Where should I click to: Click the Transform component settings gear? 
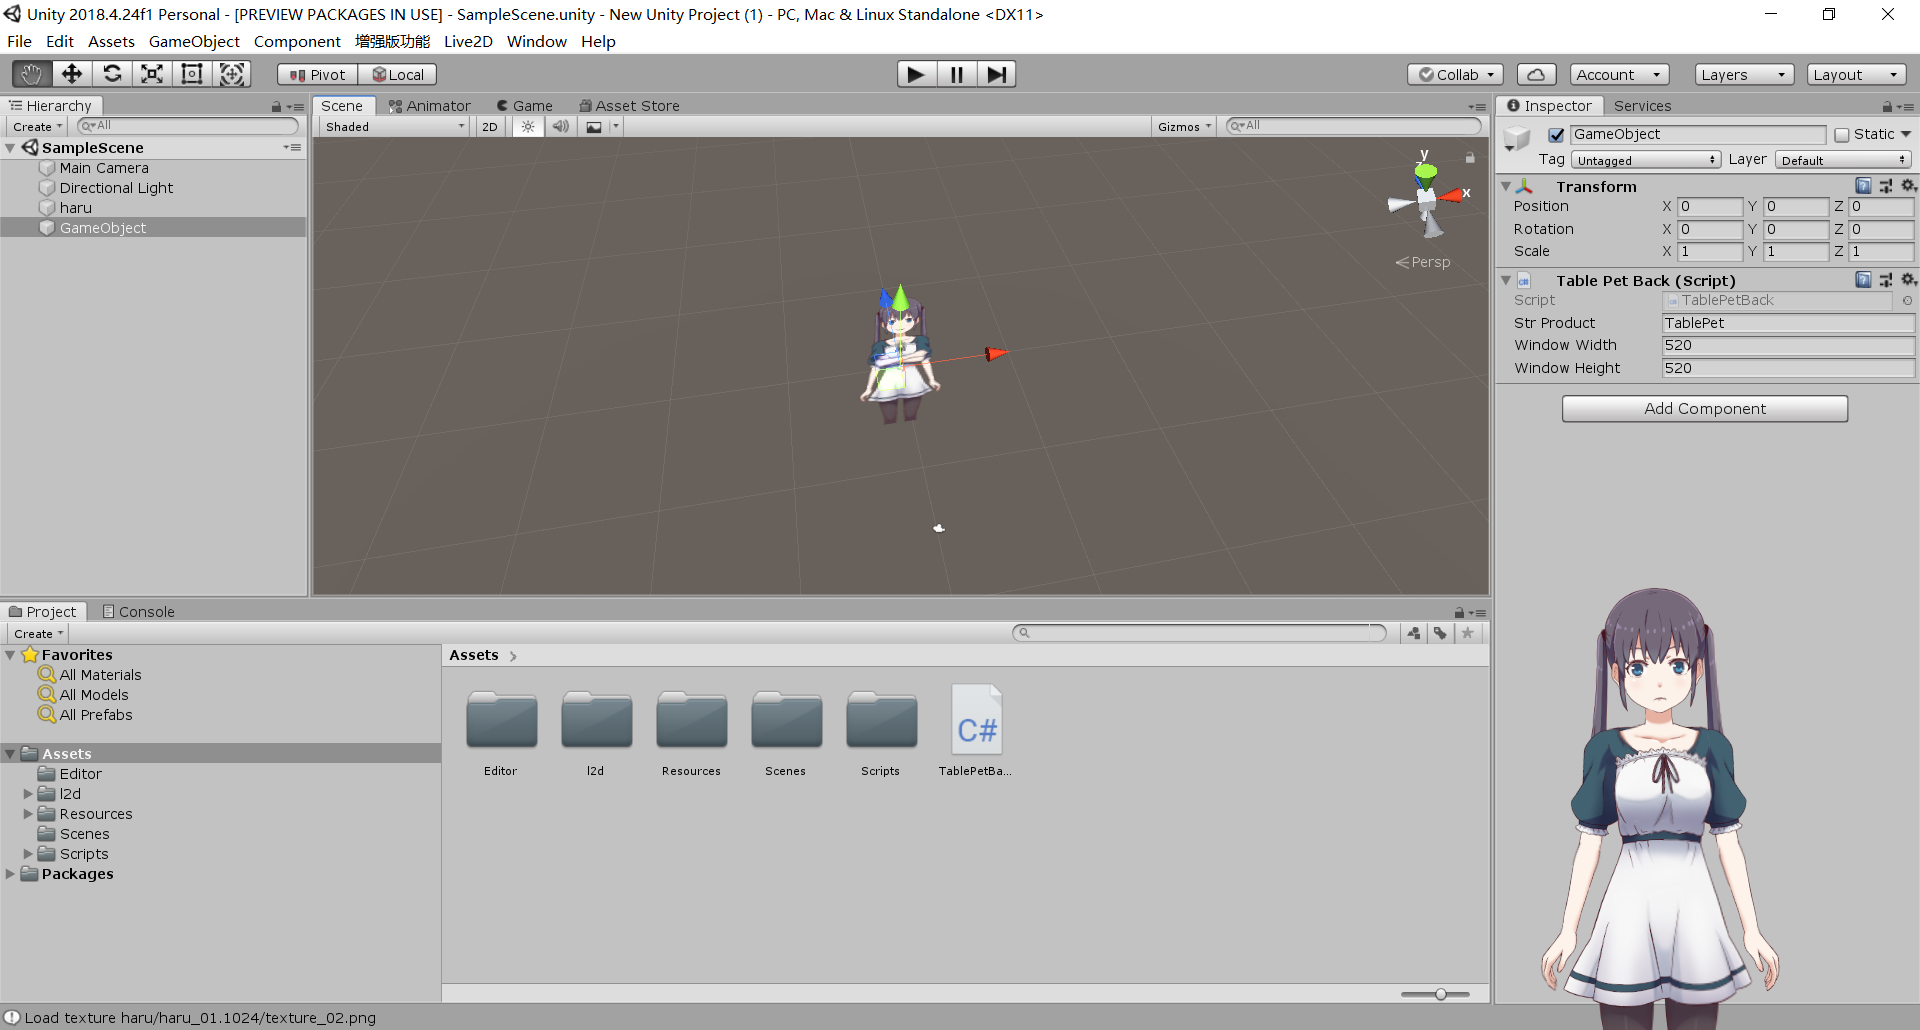(x=1909, y=185)
